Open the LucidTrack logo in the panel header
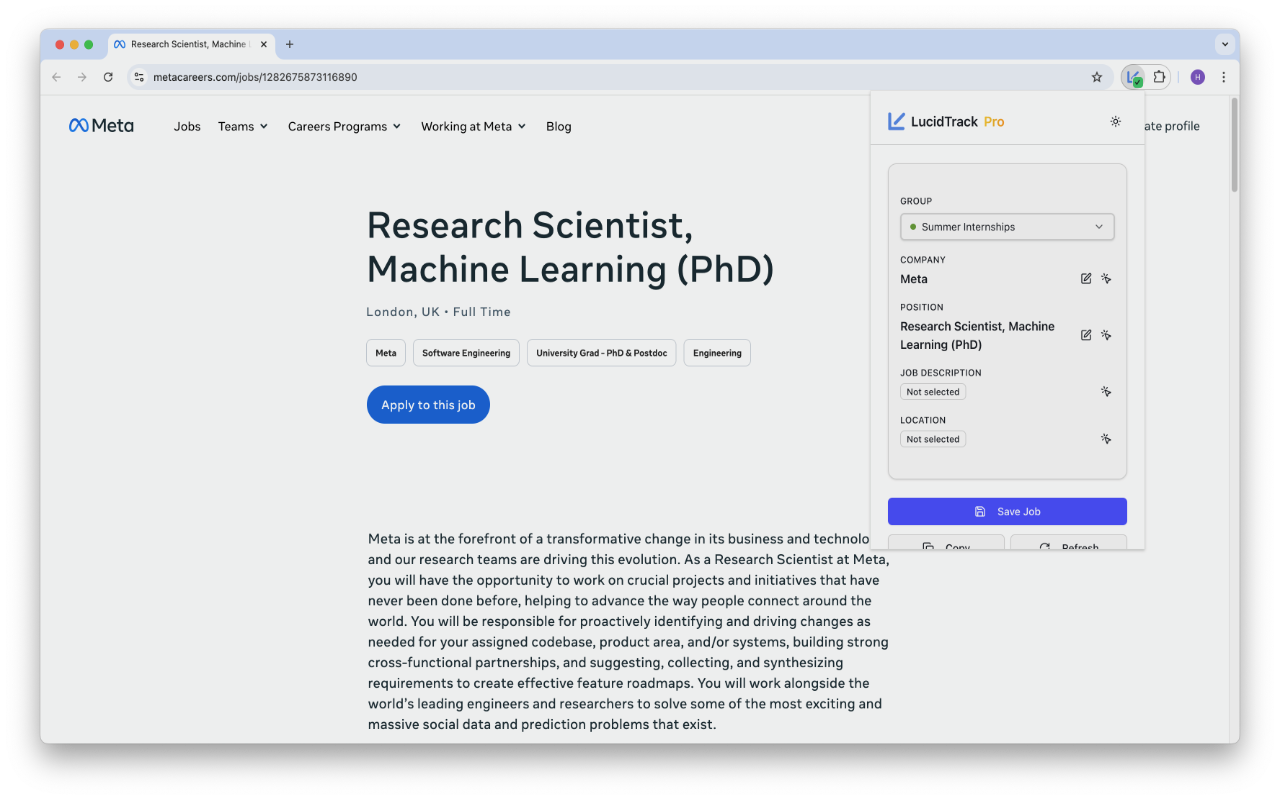 pyautogui.click(x=895, y=120)
